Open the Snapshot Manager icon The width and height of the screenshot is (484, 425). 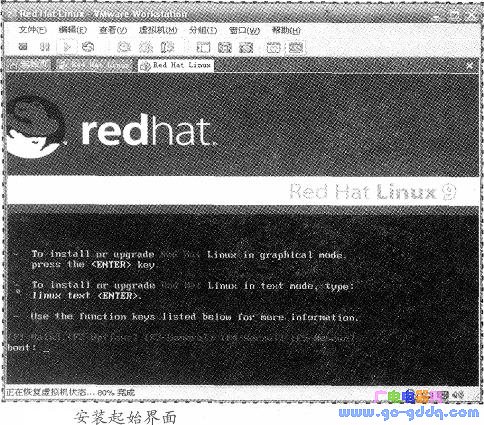click(167, 47)
